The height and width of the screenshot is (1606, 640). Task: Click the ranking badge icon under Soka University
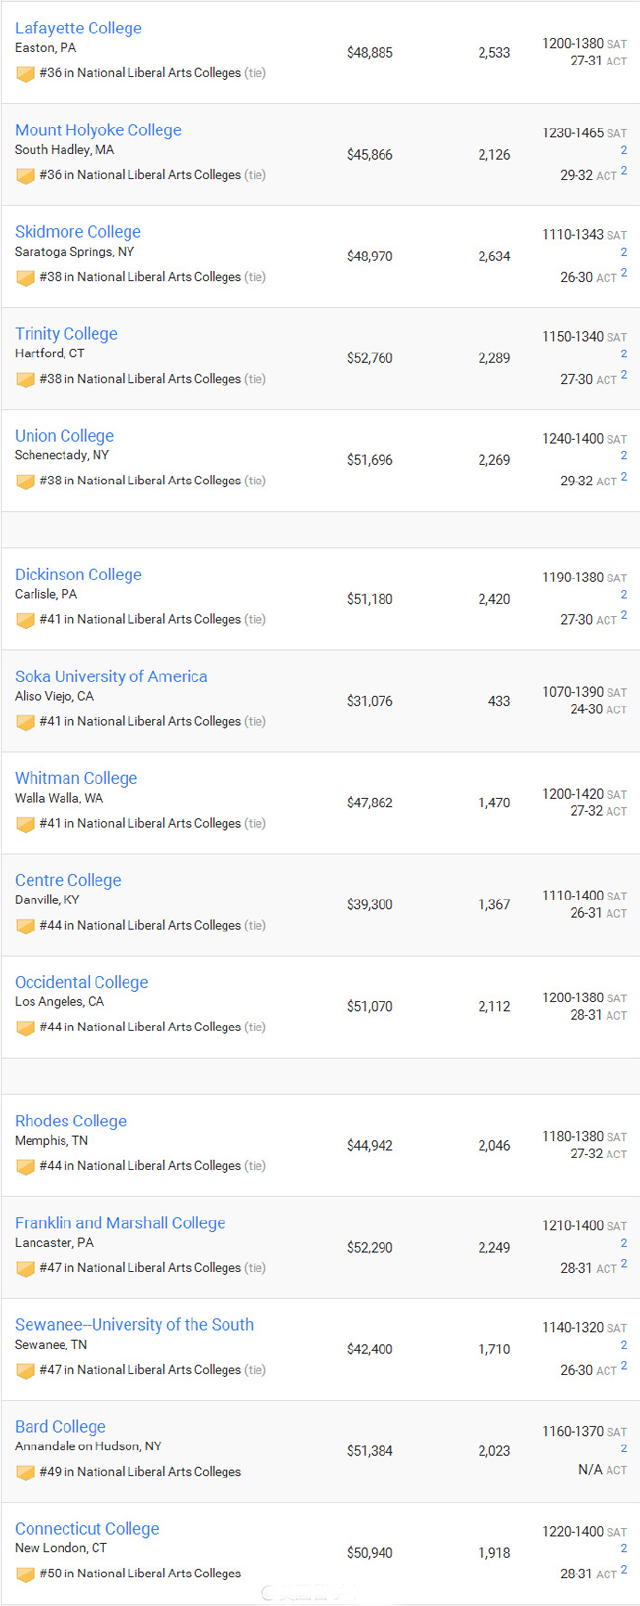tap(25, 722)
